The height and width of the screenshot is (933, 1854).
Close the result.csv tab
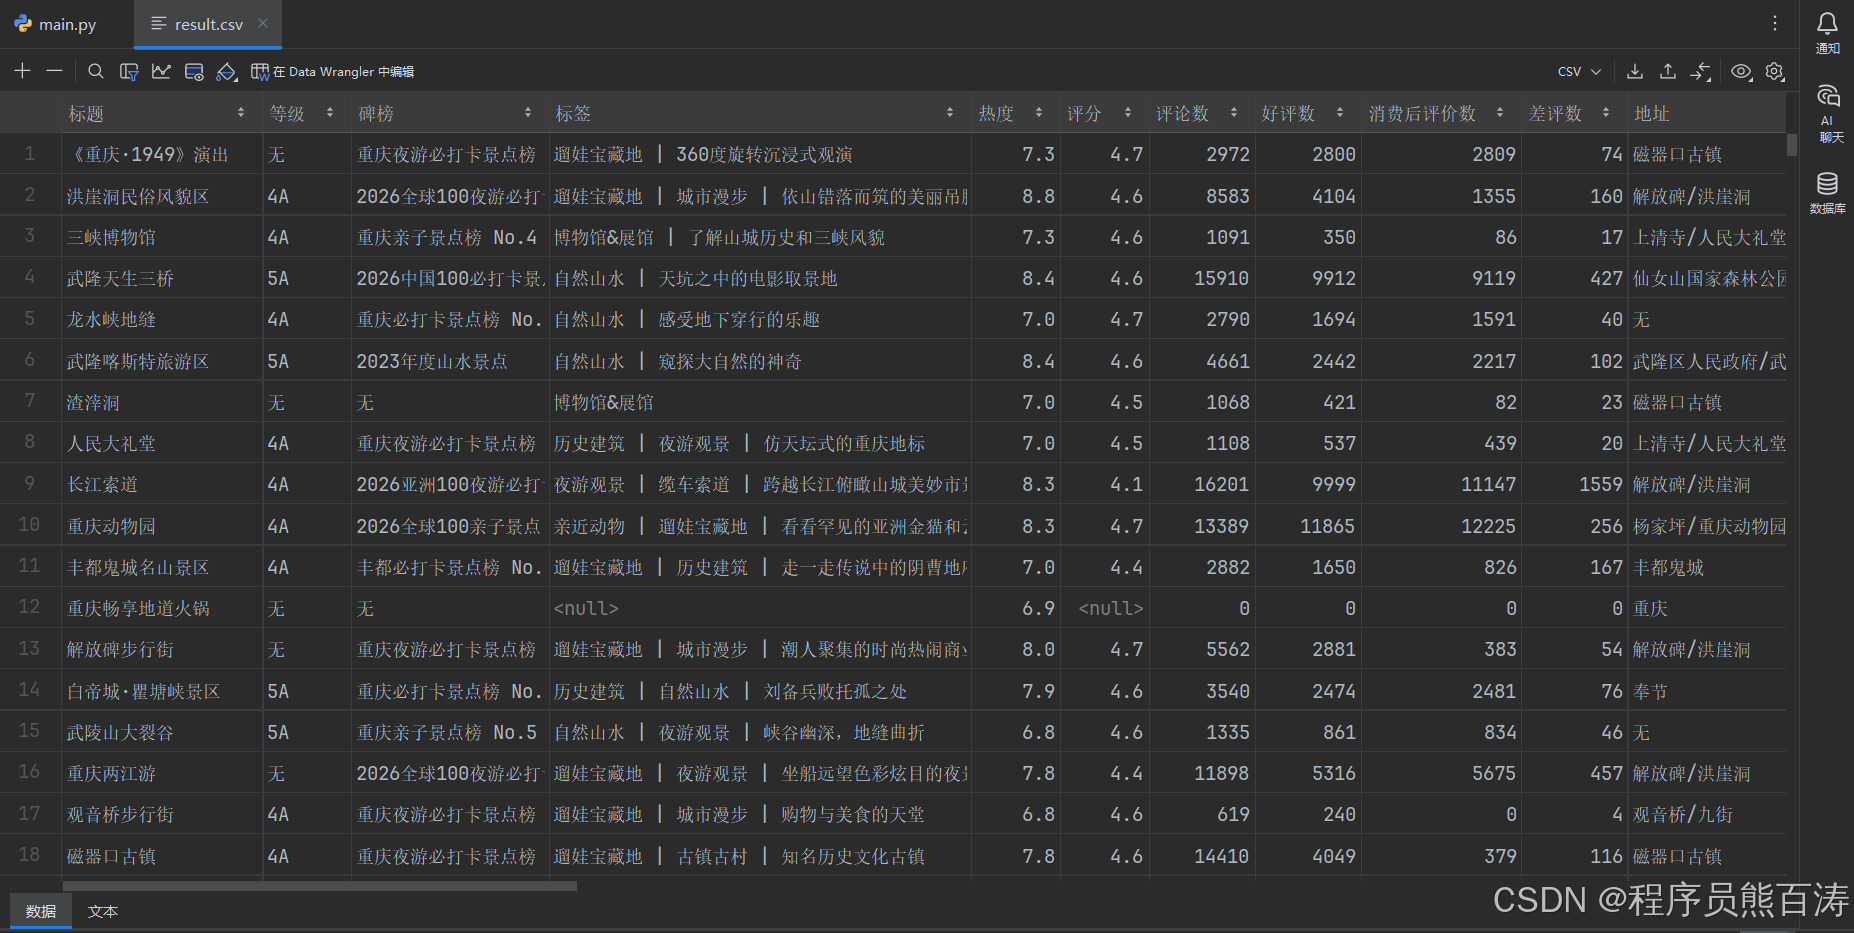pyautogui.click(x=263, y=23)
